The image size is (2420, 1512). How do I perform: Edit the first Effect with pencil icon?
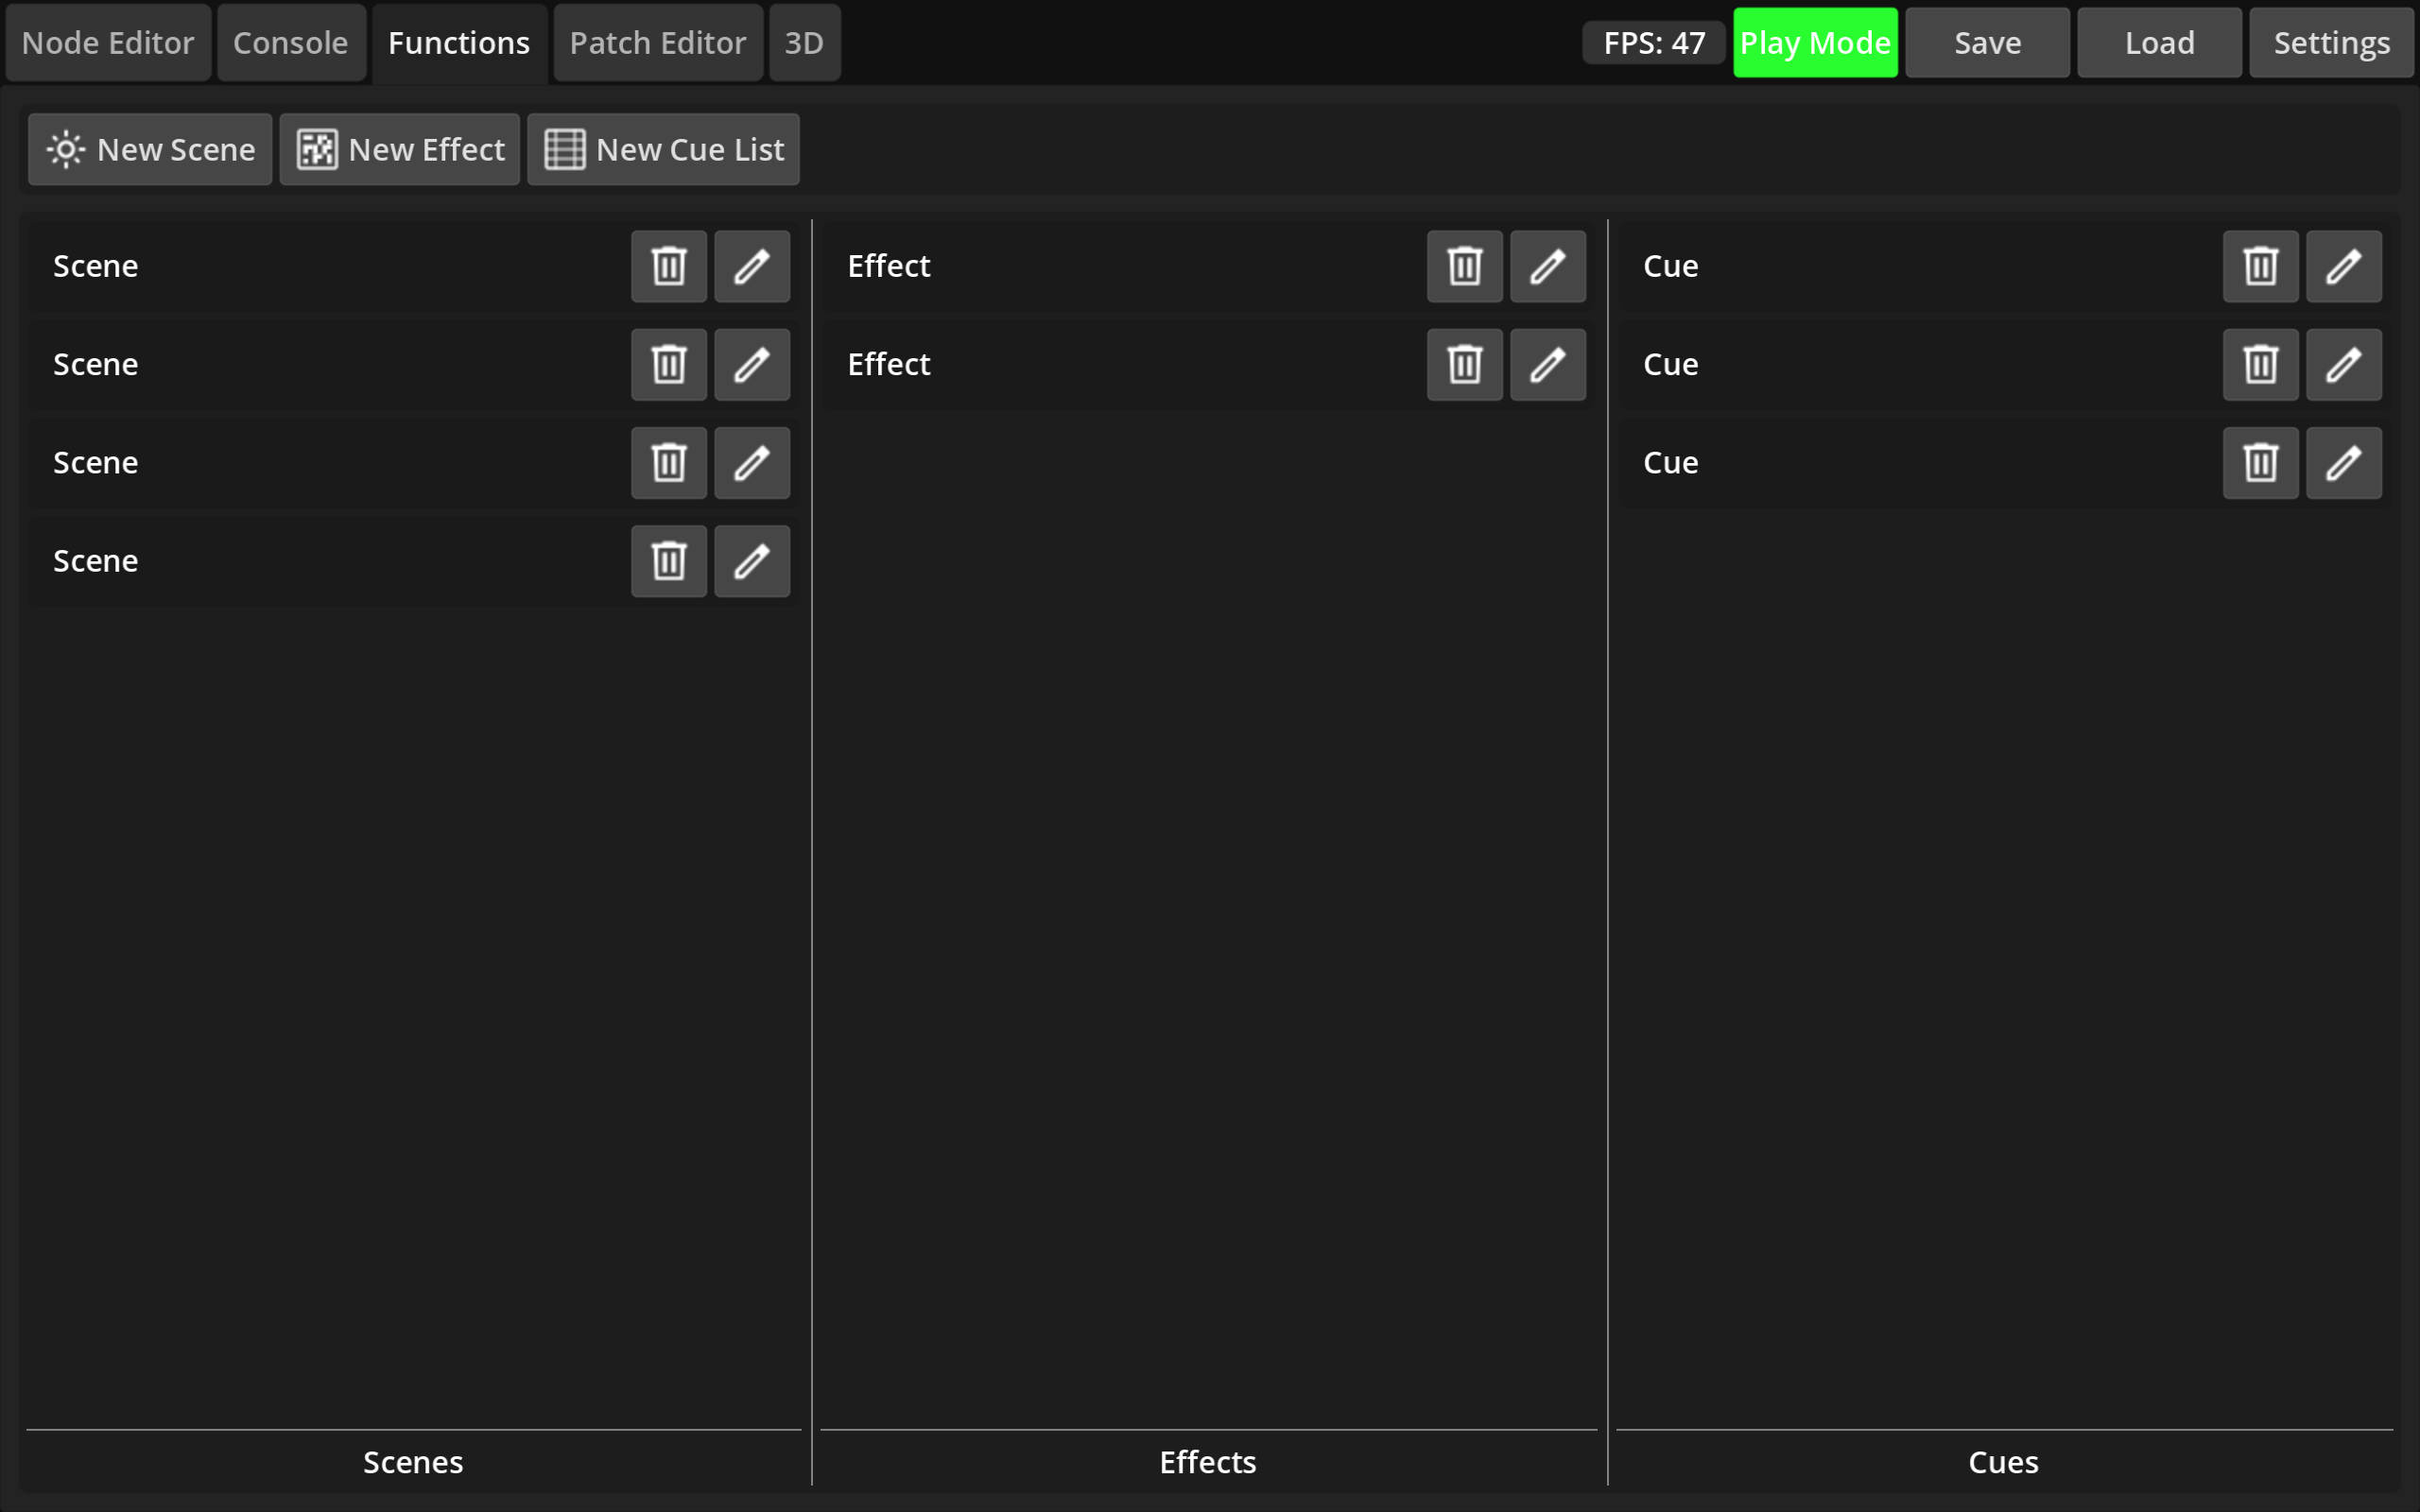tap(1548, 266)
